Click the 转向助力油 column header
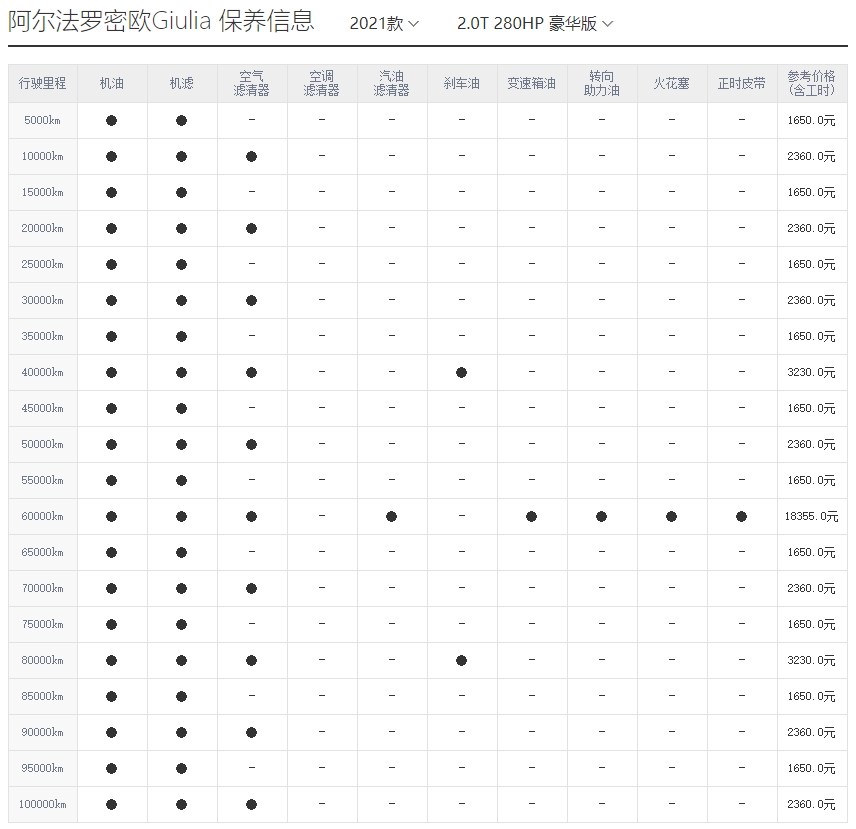The height and width of the screenshot is (829, 856). click(x=602, y=84)
